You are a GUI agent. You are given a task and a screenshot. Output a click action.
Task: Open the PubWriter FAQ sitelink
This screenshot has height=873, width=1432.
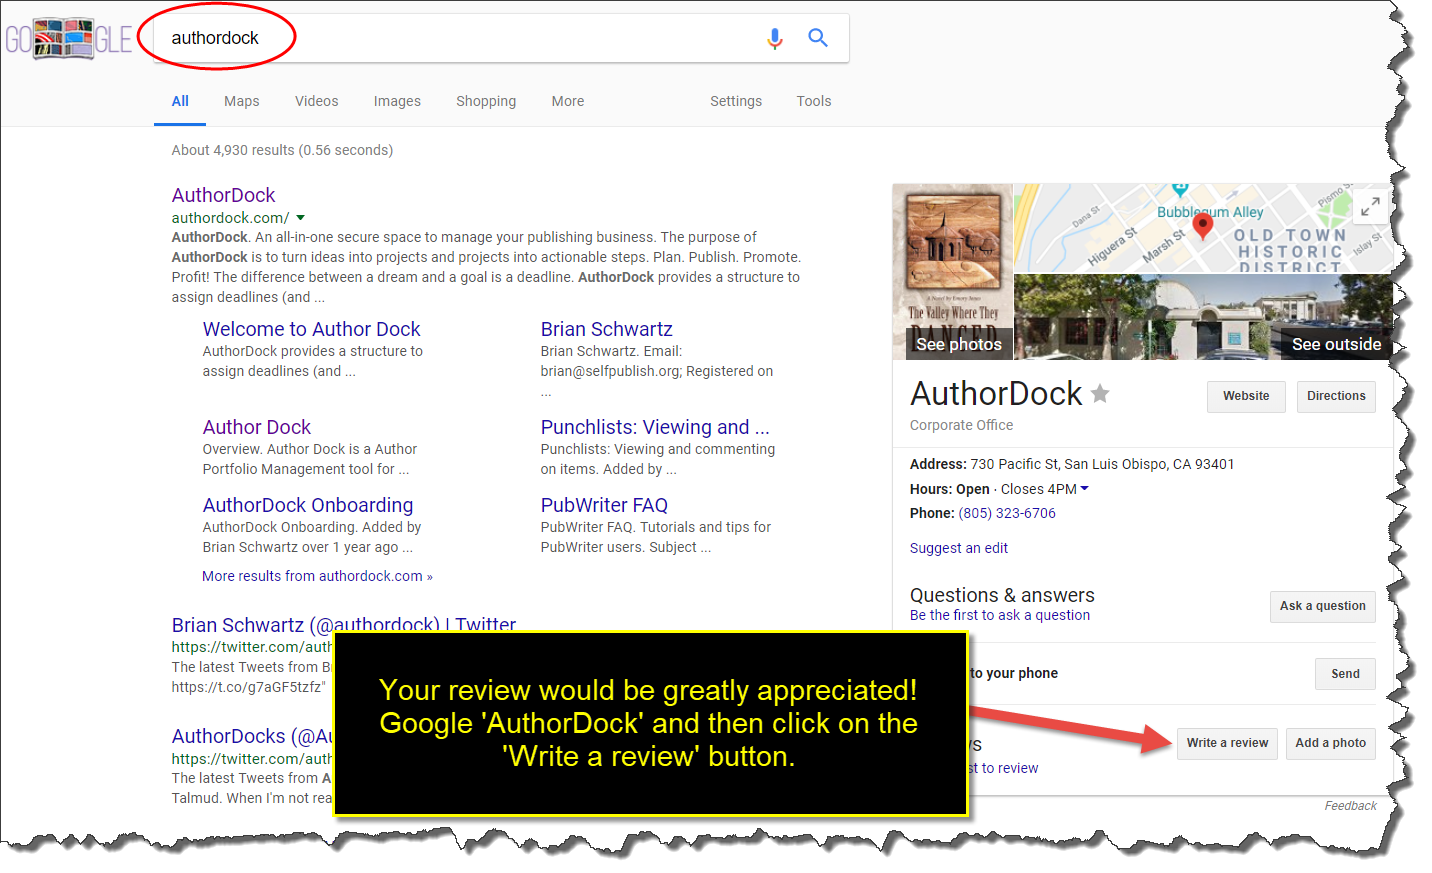[604, 505]
